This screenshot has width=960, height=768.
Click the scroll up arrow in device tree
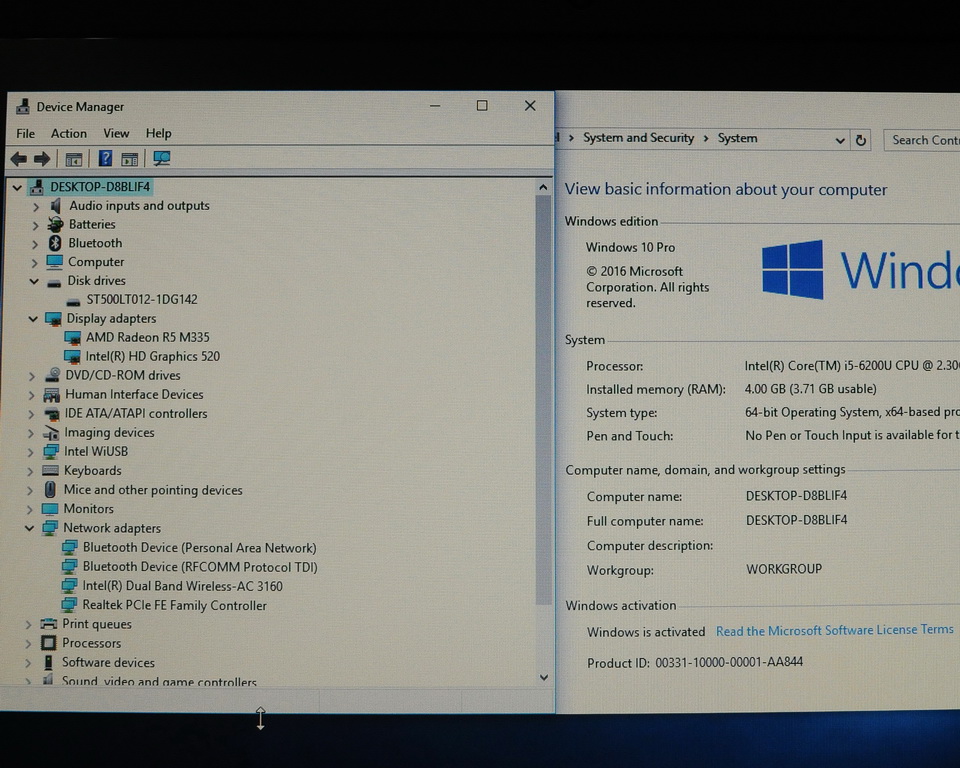[x=543, y=187]
